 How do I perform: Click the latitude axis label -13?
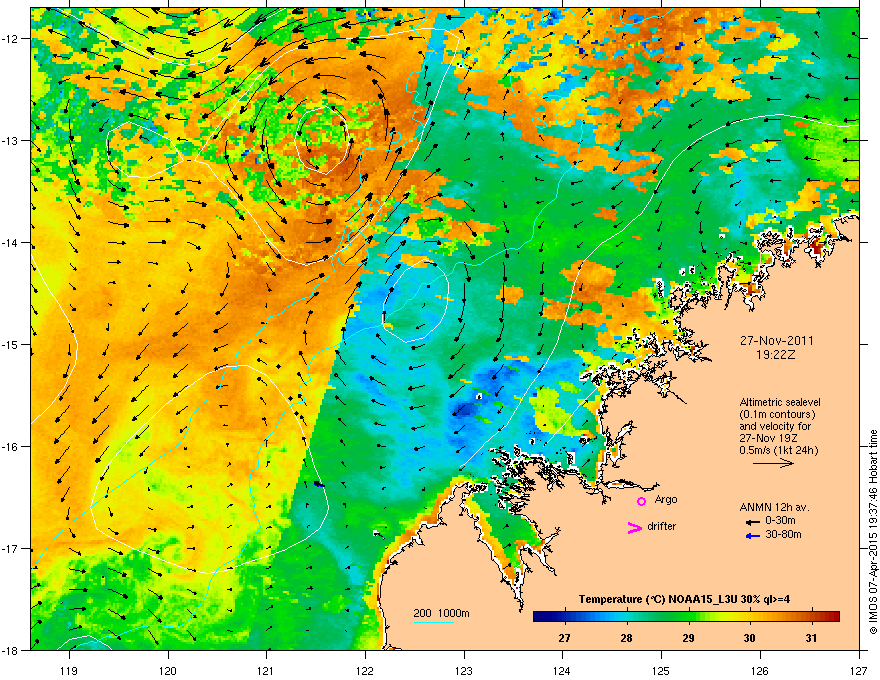(x=11, y=141)
